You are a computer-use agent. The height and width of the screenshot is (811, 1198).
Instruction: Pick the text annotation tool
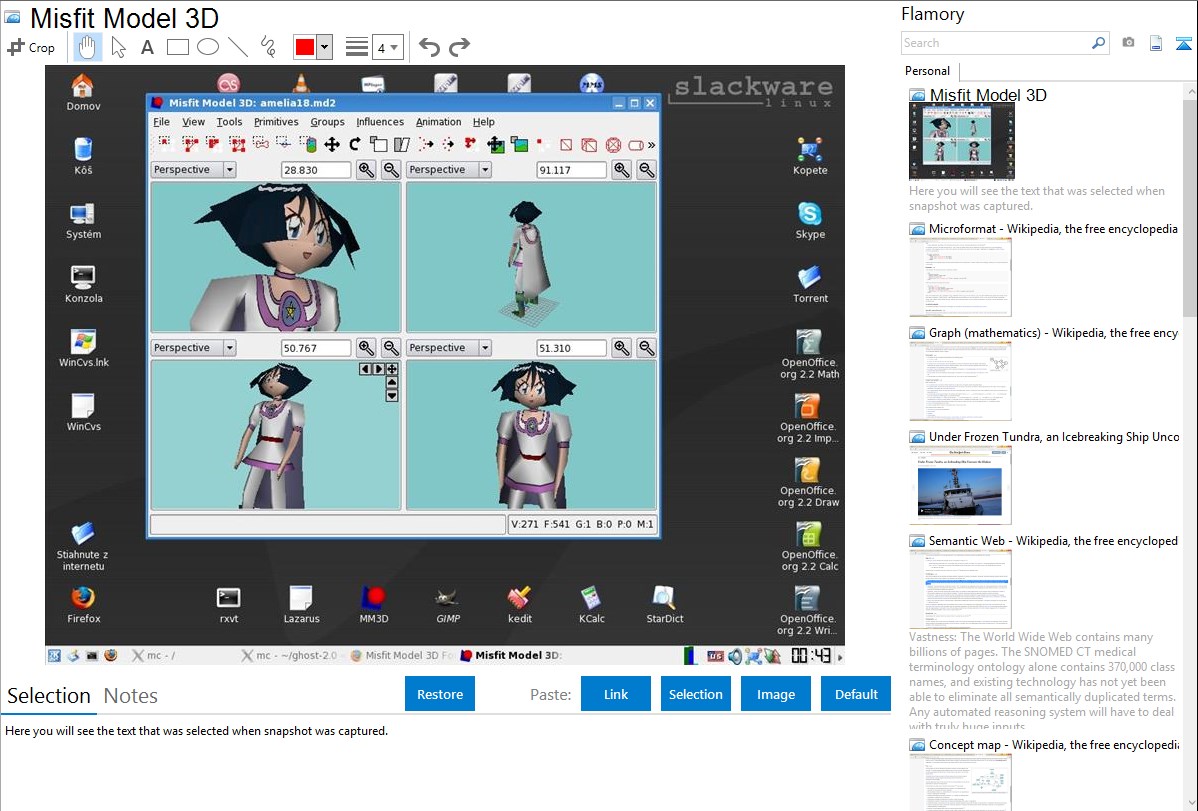tap(147, 47)
